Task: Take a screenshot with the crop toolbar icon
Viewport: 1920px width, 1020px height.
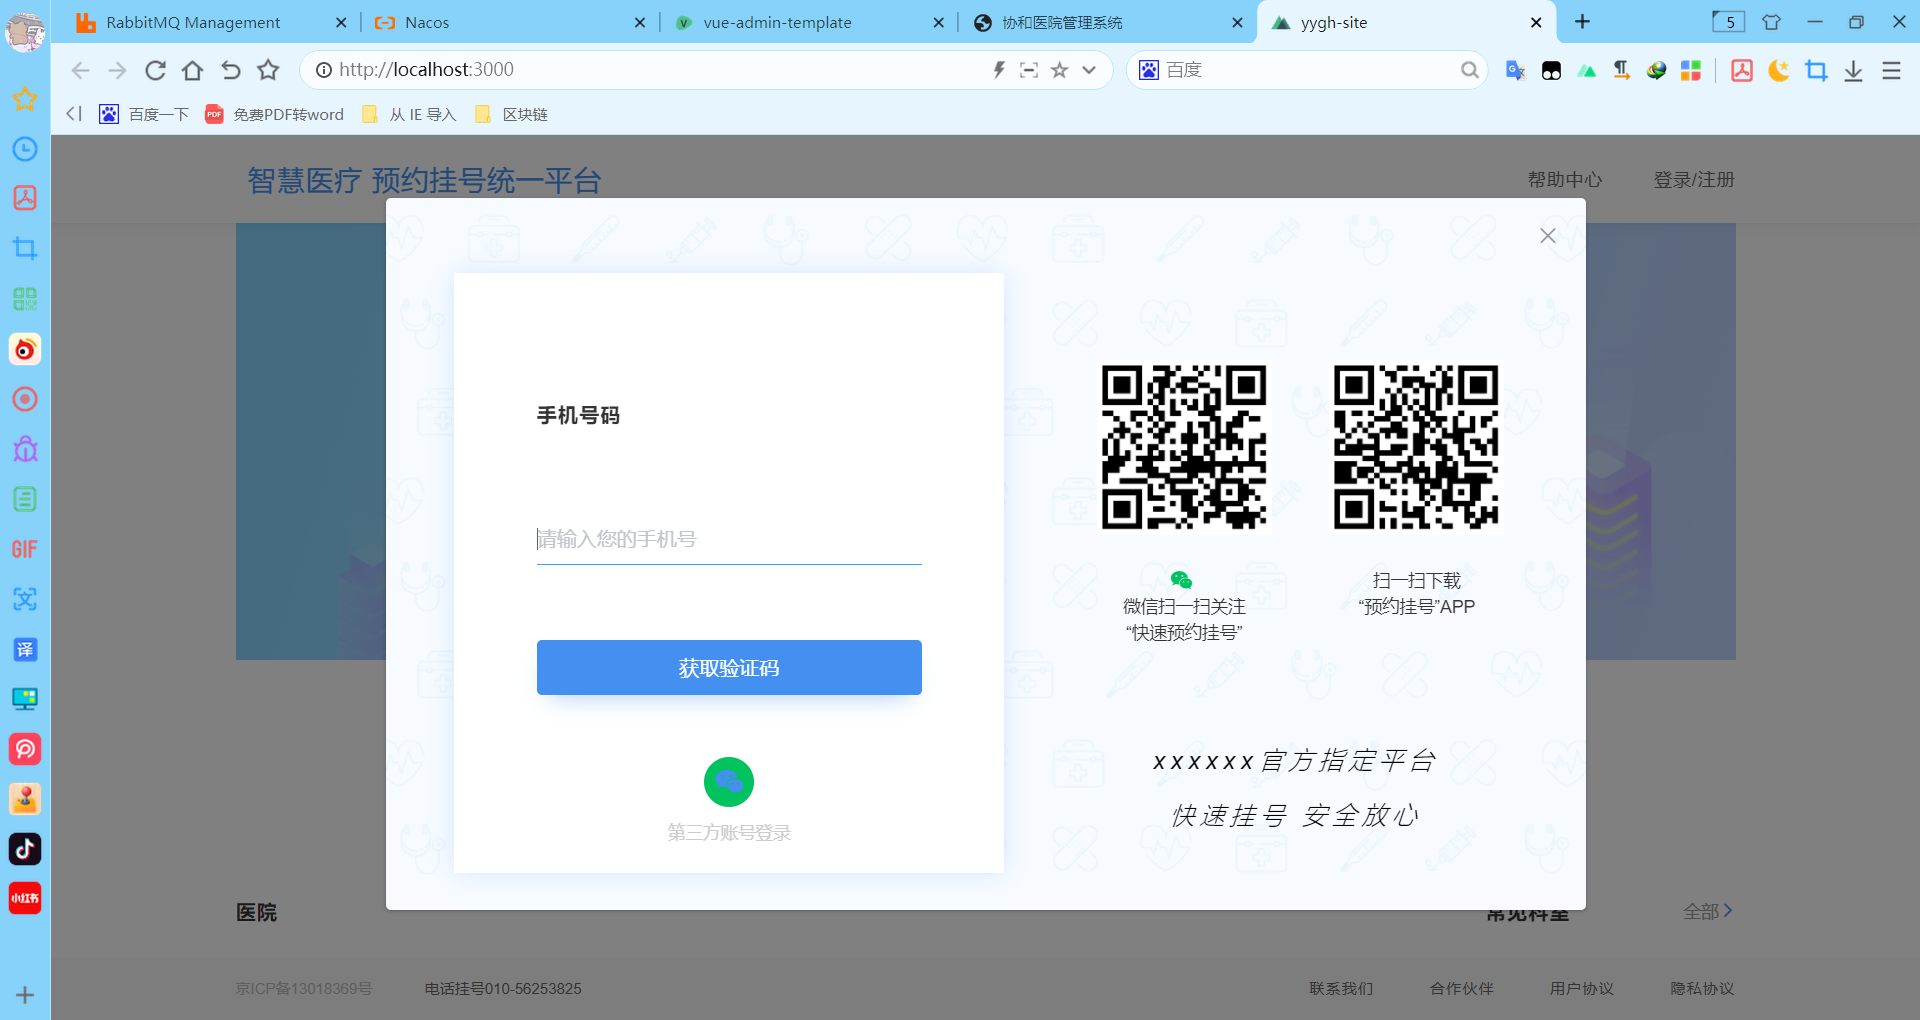Action: tap(1817, 70)
